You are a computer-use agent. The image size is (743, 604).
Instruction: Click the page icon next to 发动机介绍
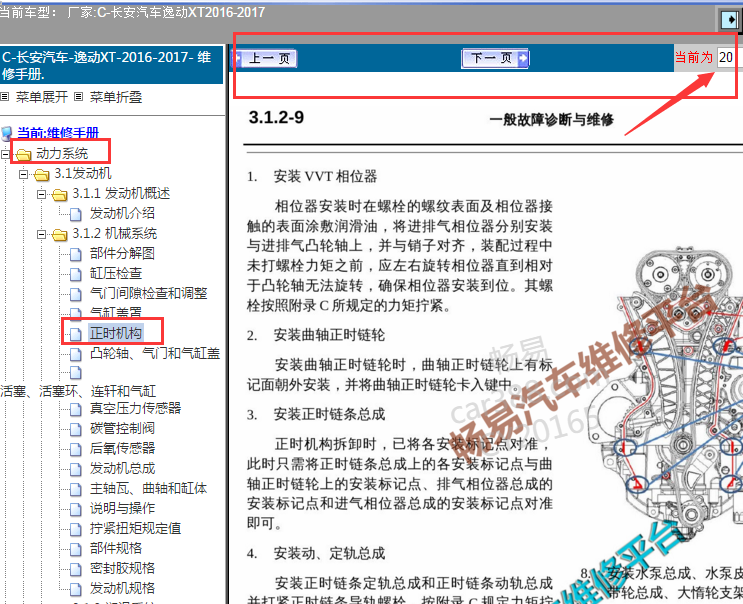(76, 214)
